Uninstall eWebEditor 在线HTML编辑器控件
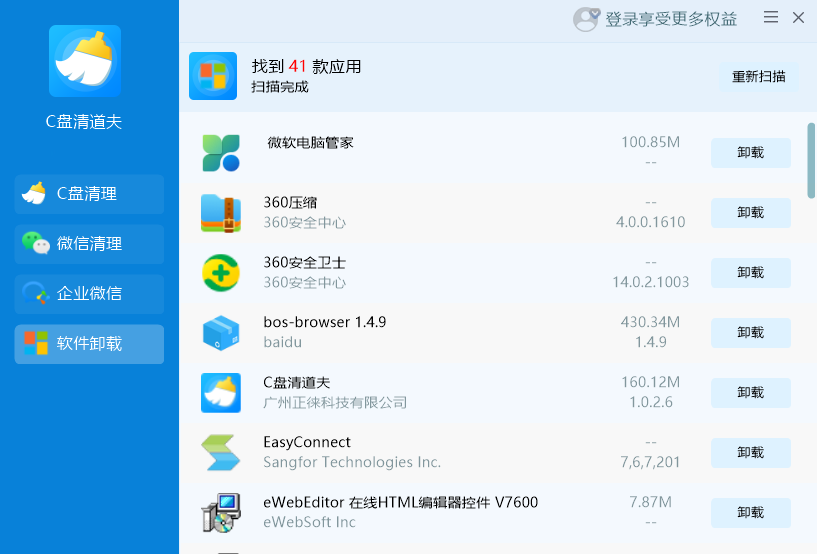Image resolution: width=817 pixels, height=554 pixels. pyautogui.click(x=751, y=512)
